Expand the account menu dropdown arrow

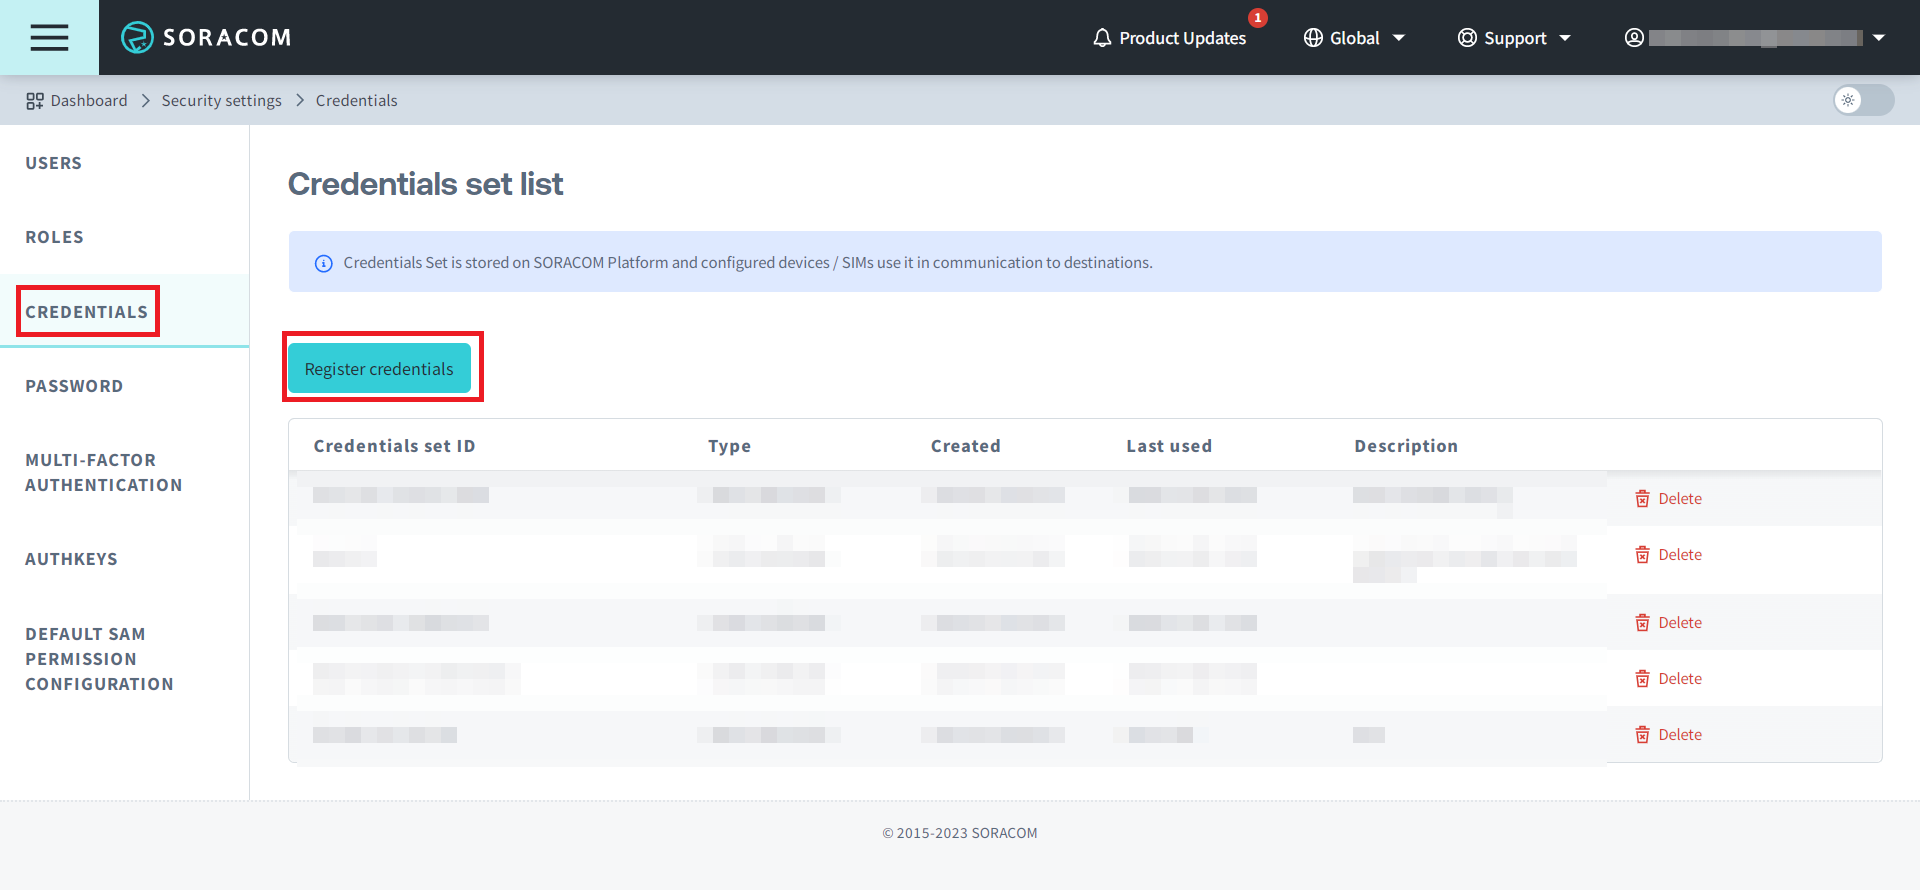pyautogui.click(x=1879, y=38)
